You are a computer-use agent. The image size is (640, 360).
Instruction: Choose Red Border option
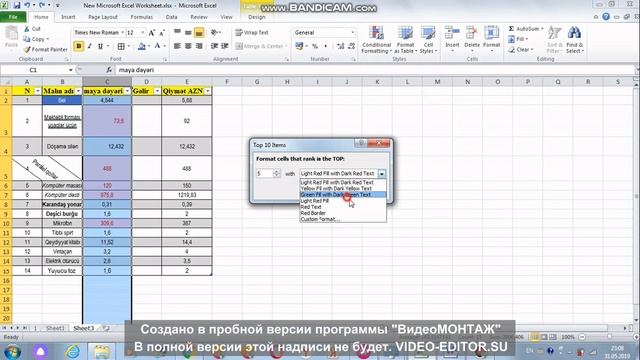(x=342, y=213)
